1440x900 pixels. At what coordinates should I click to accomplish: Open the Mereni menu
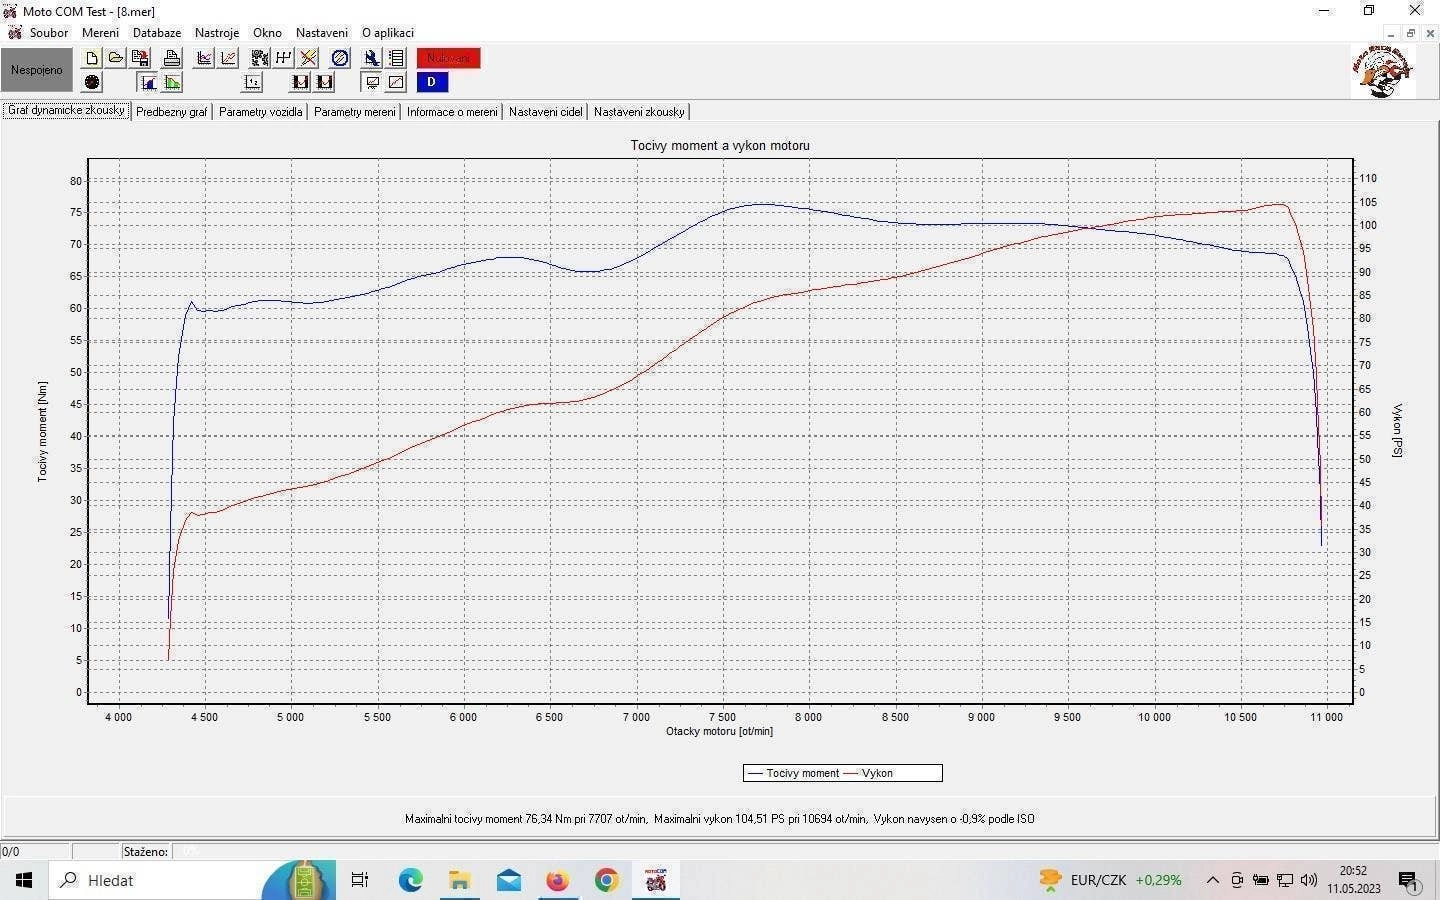(100, 33)
